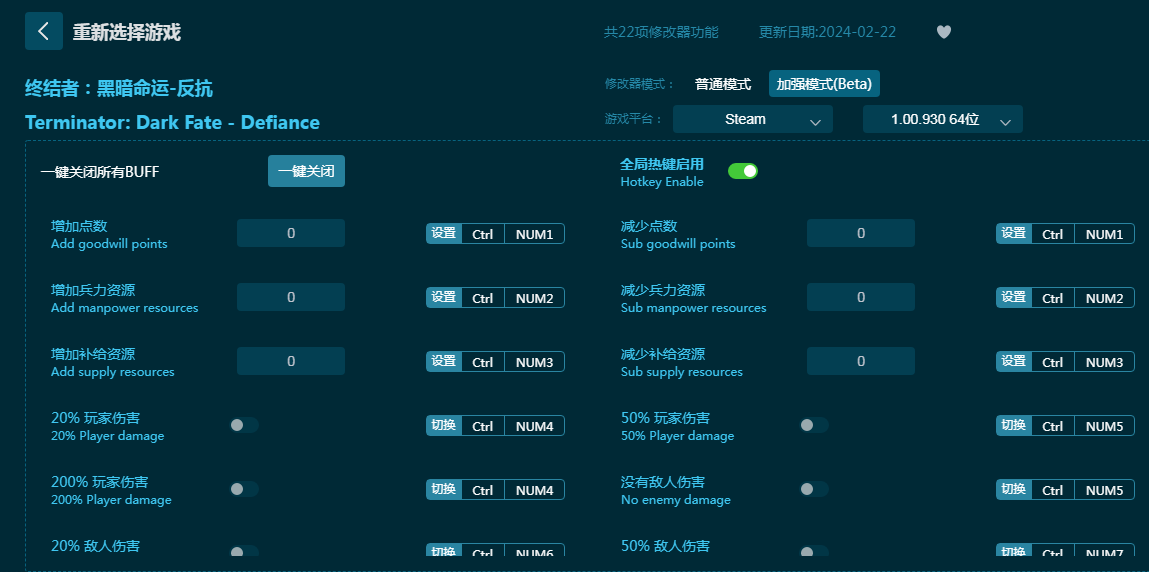This screenshot has width=1149, height=572.
Task: Click NUM2 key of Sub manpower resources hotkey
Action: [1104, 297]
